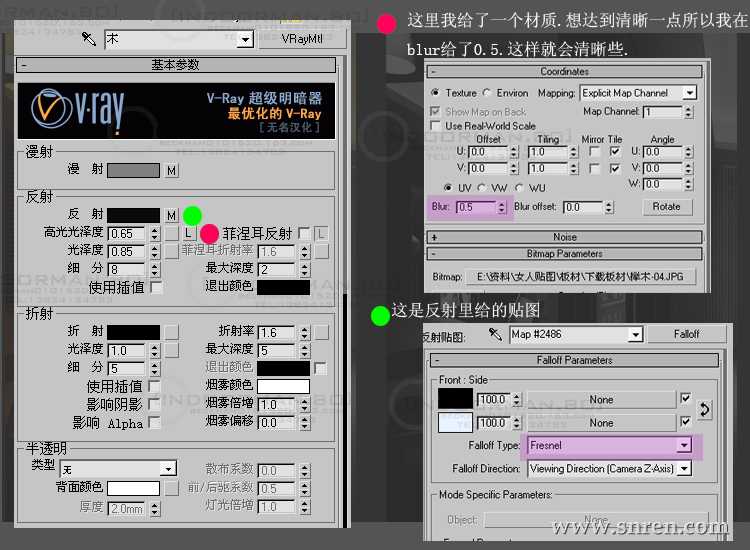
Task: Enable the 菲涅耳反射 checkbox
Action: click(x=303, y=233)
